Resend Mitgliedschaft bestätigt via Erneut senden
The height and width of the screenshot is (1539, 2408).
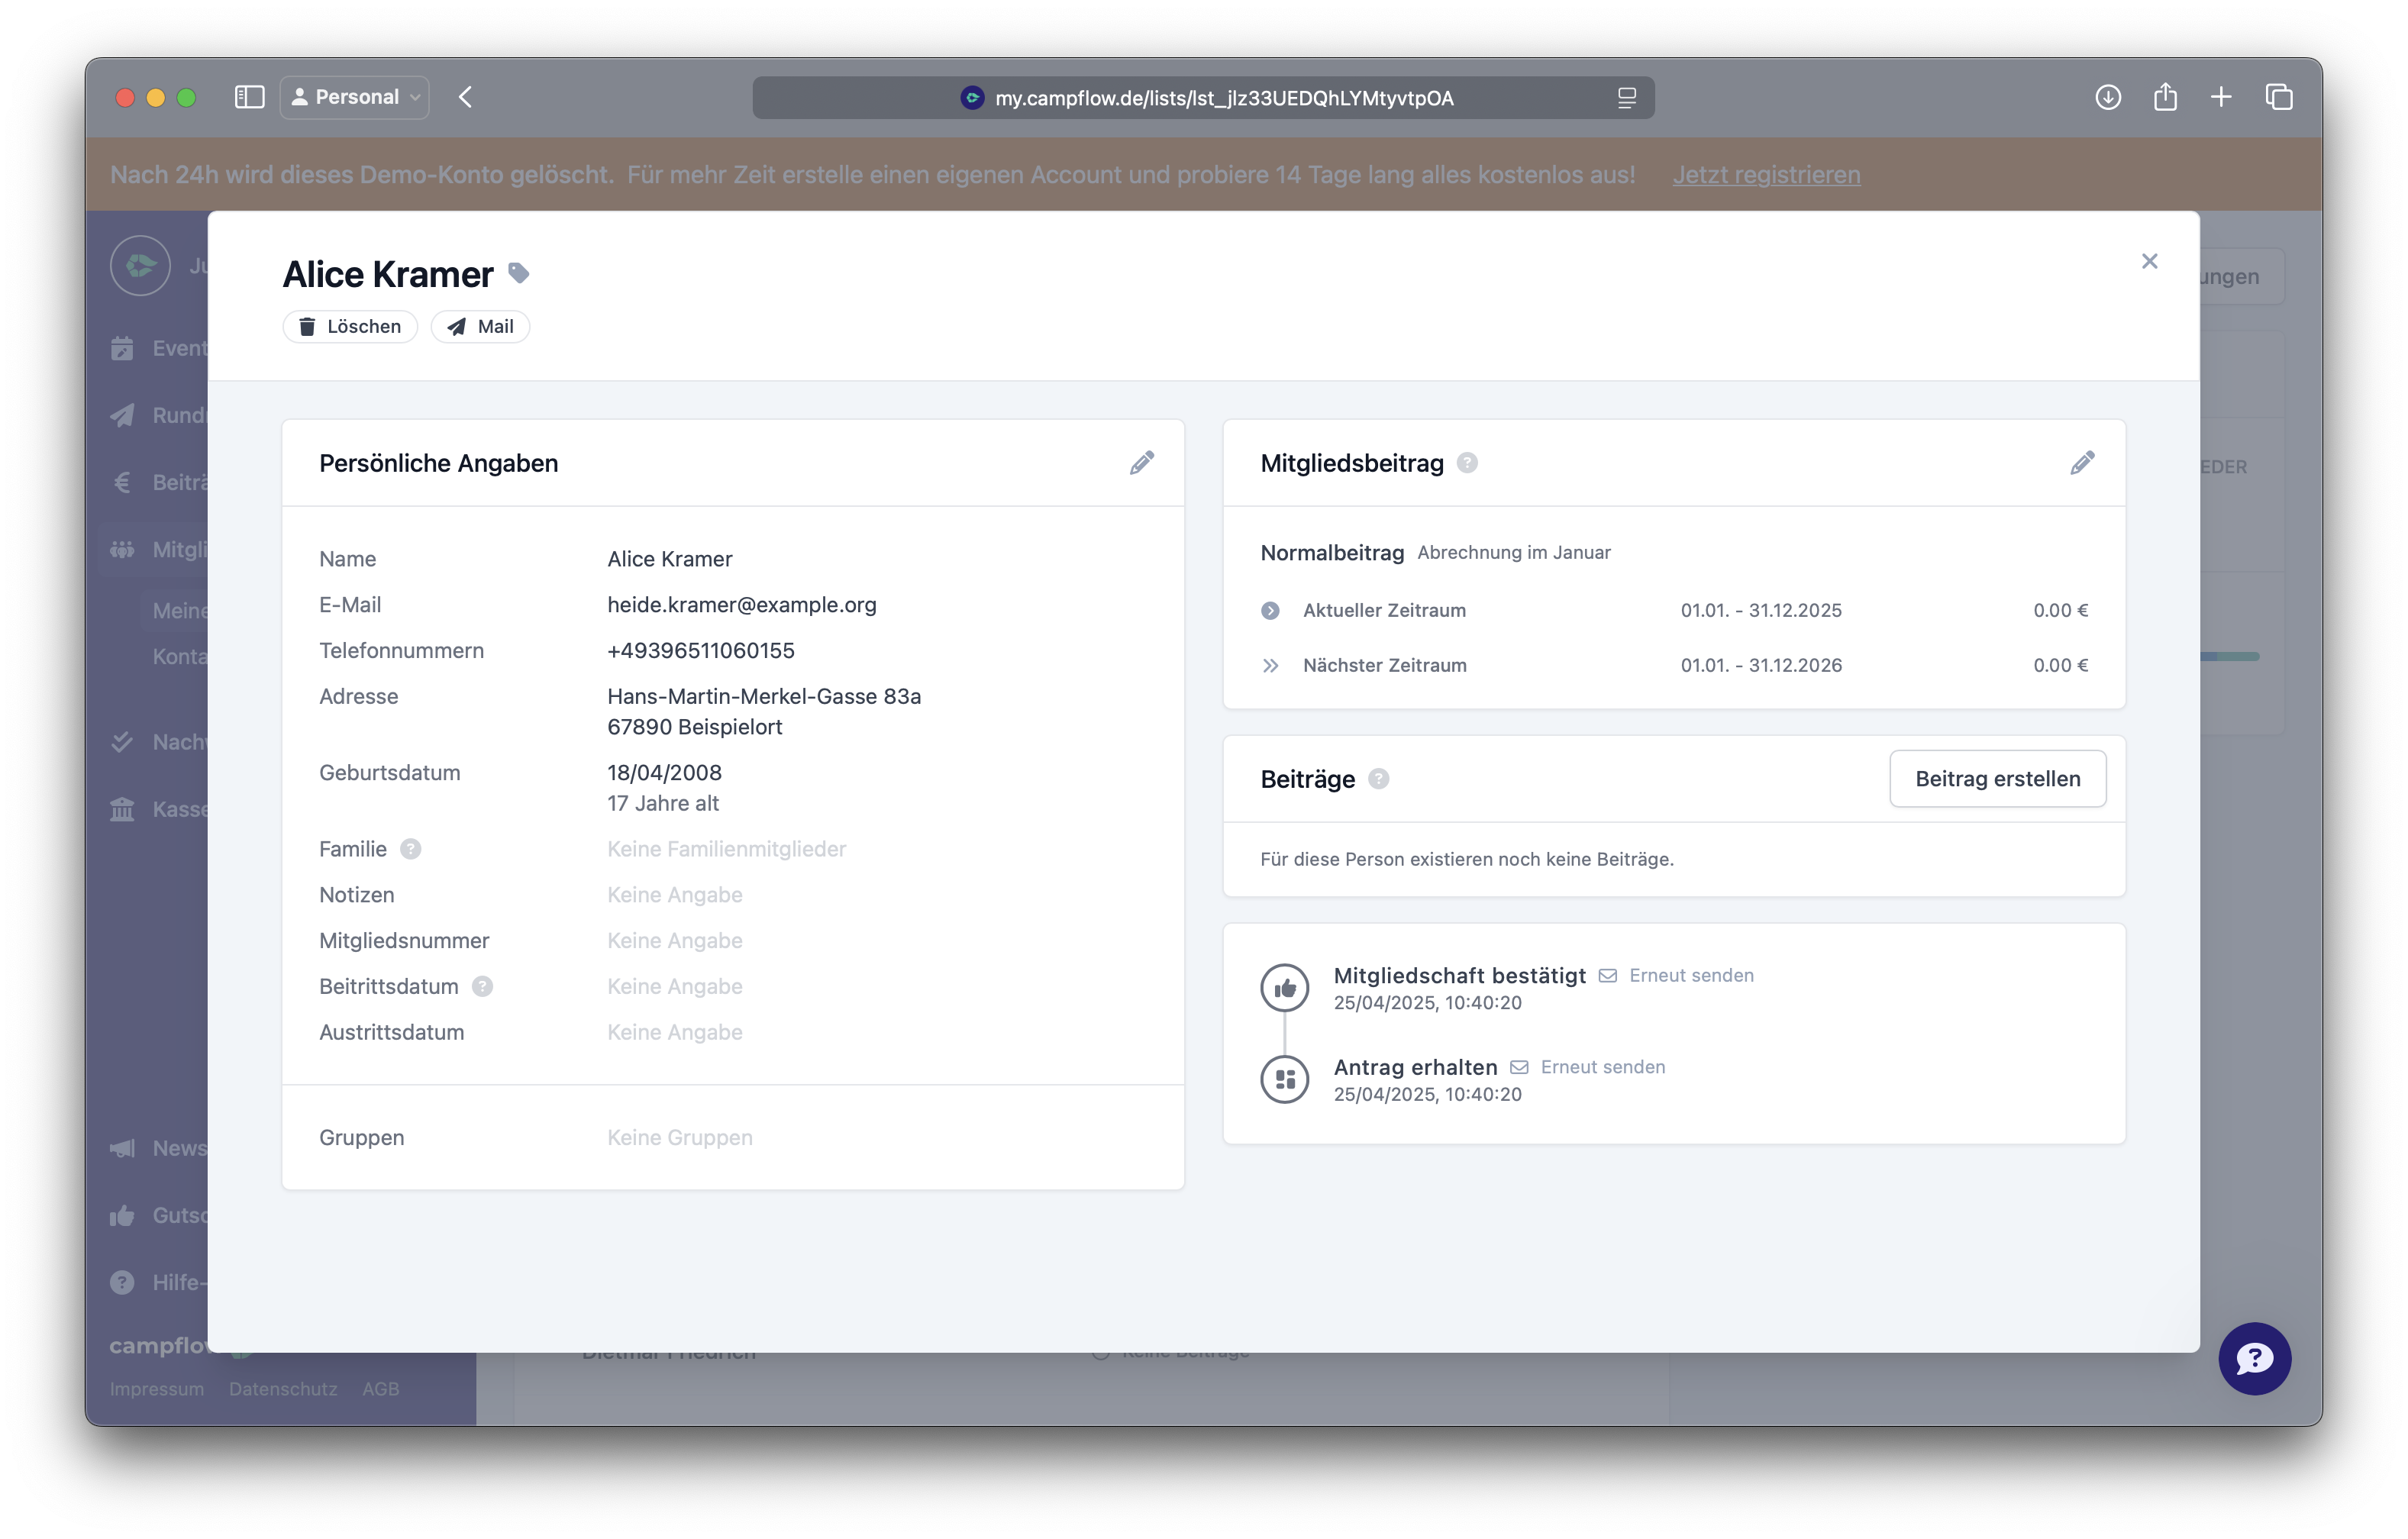[x=1691, y=975]
